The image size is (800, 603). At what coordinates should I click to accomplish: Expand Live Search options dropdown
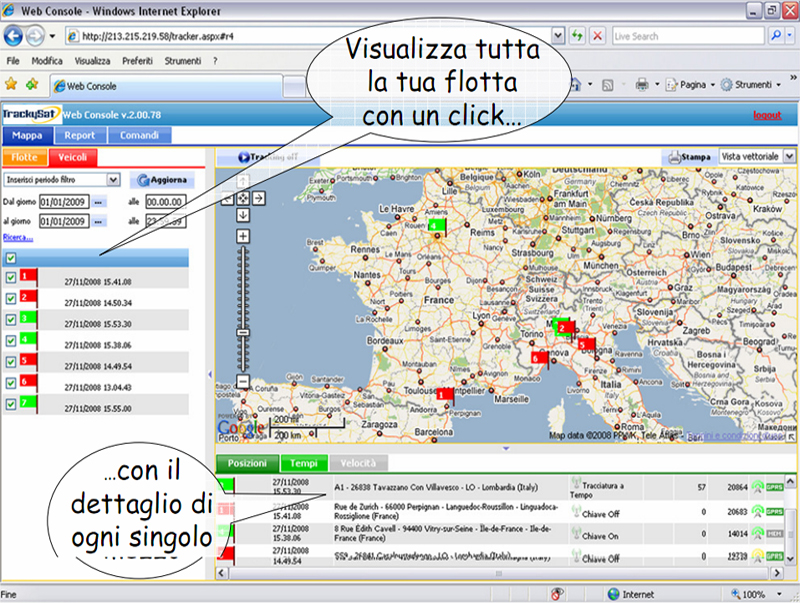click(x=790, y=36)
